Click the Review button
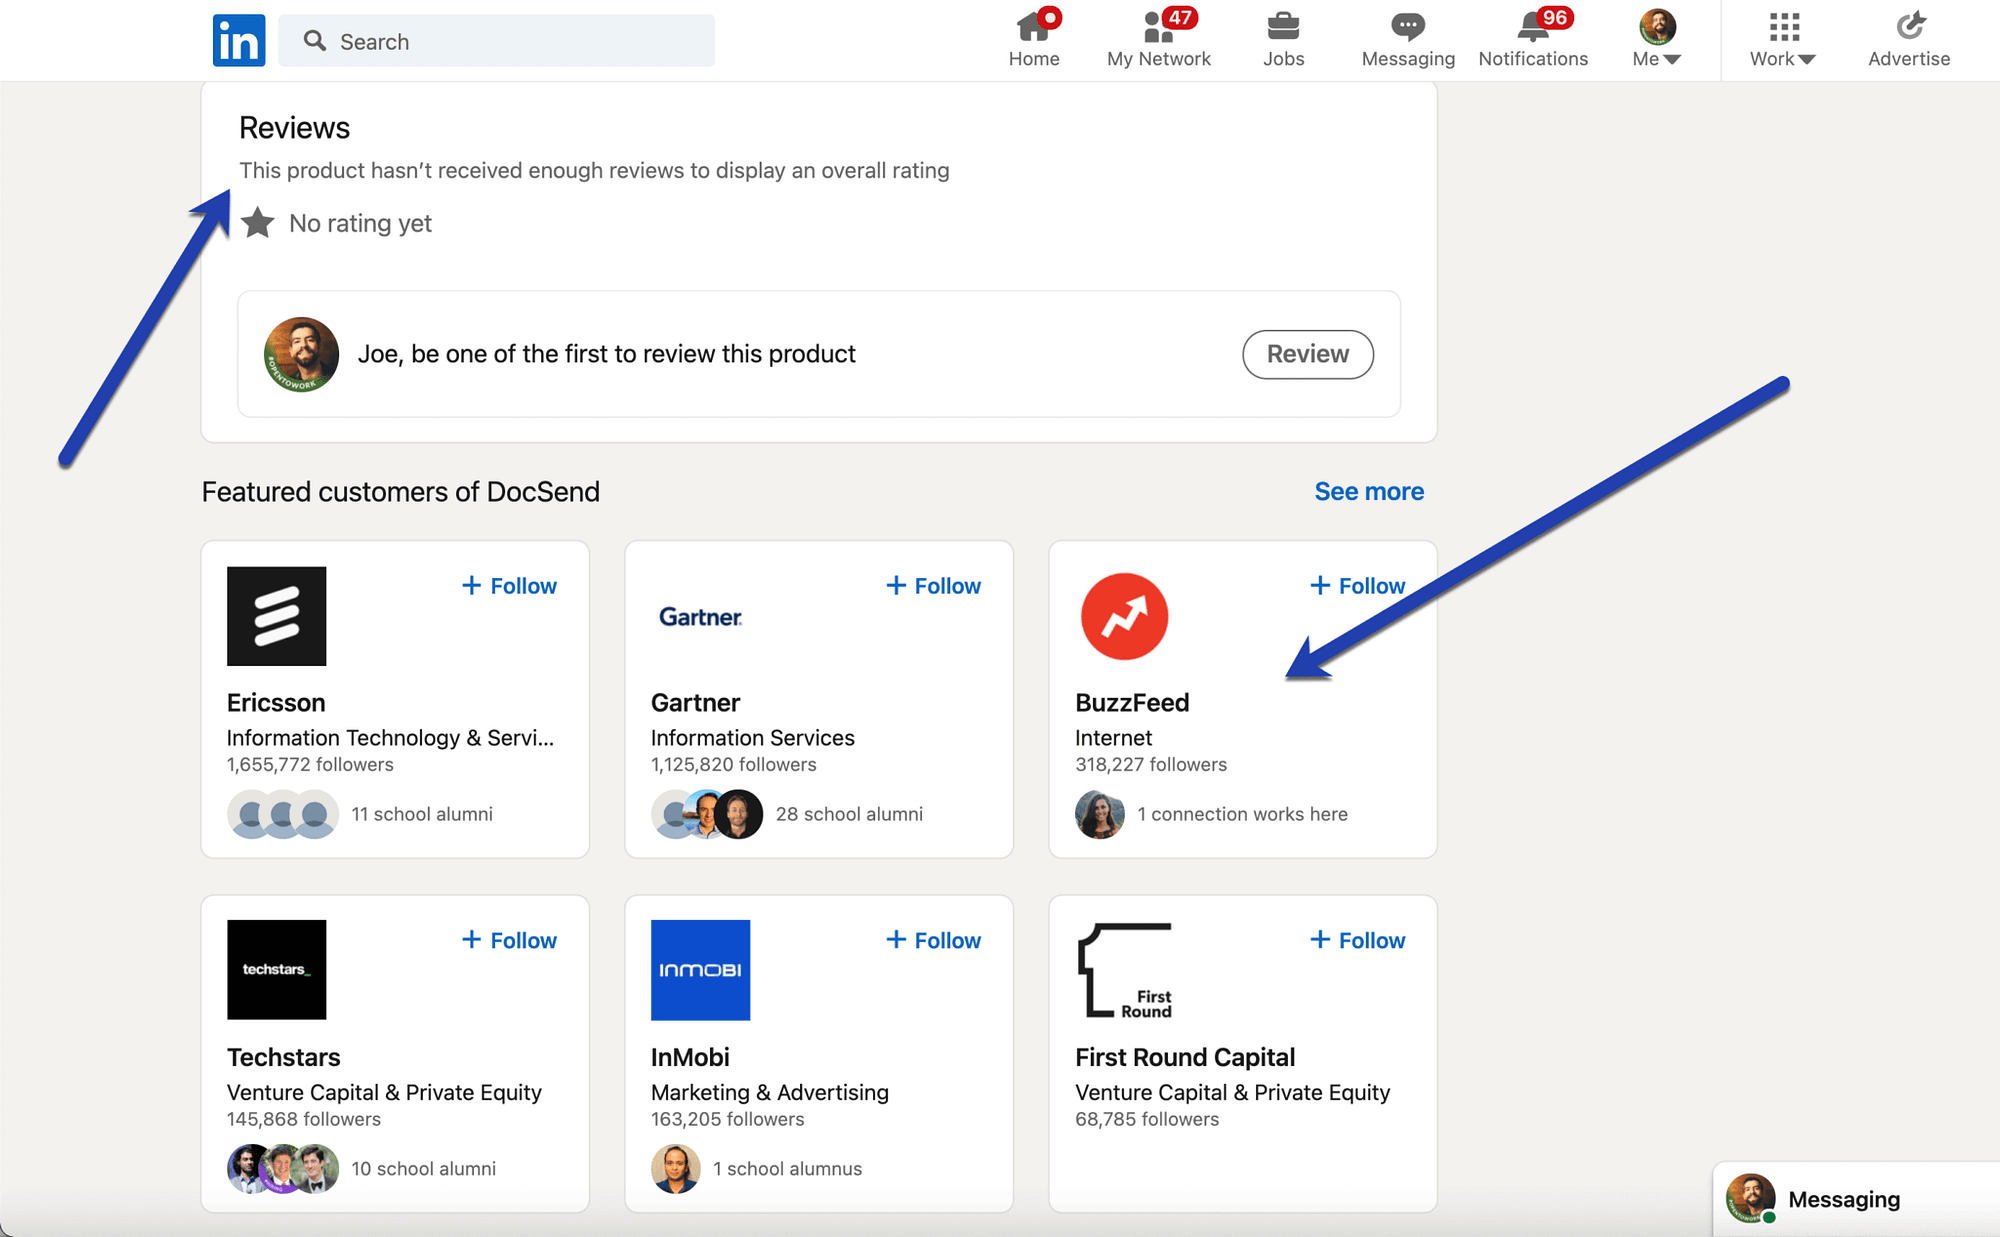Image resolution: width=2000 pixels, height=1237 pixels. 1308,354
